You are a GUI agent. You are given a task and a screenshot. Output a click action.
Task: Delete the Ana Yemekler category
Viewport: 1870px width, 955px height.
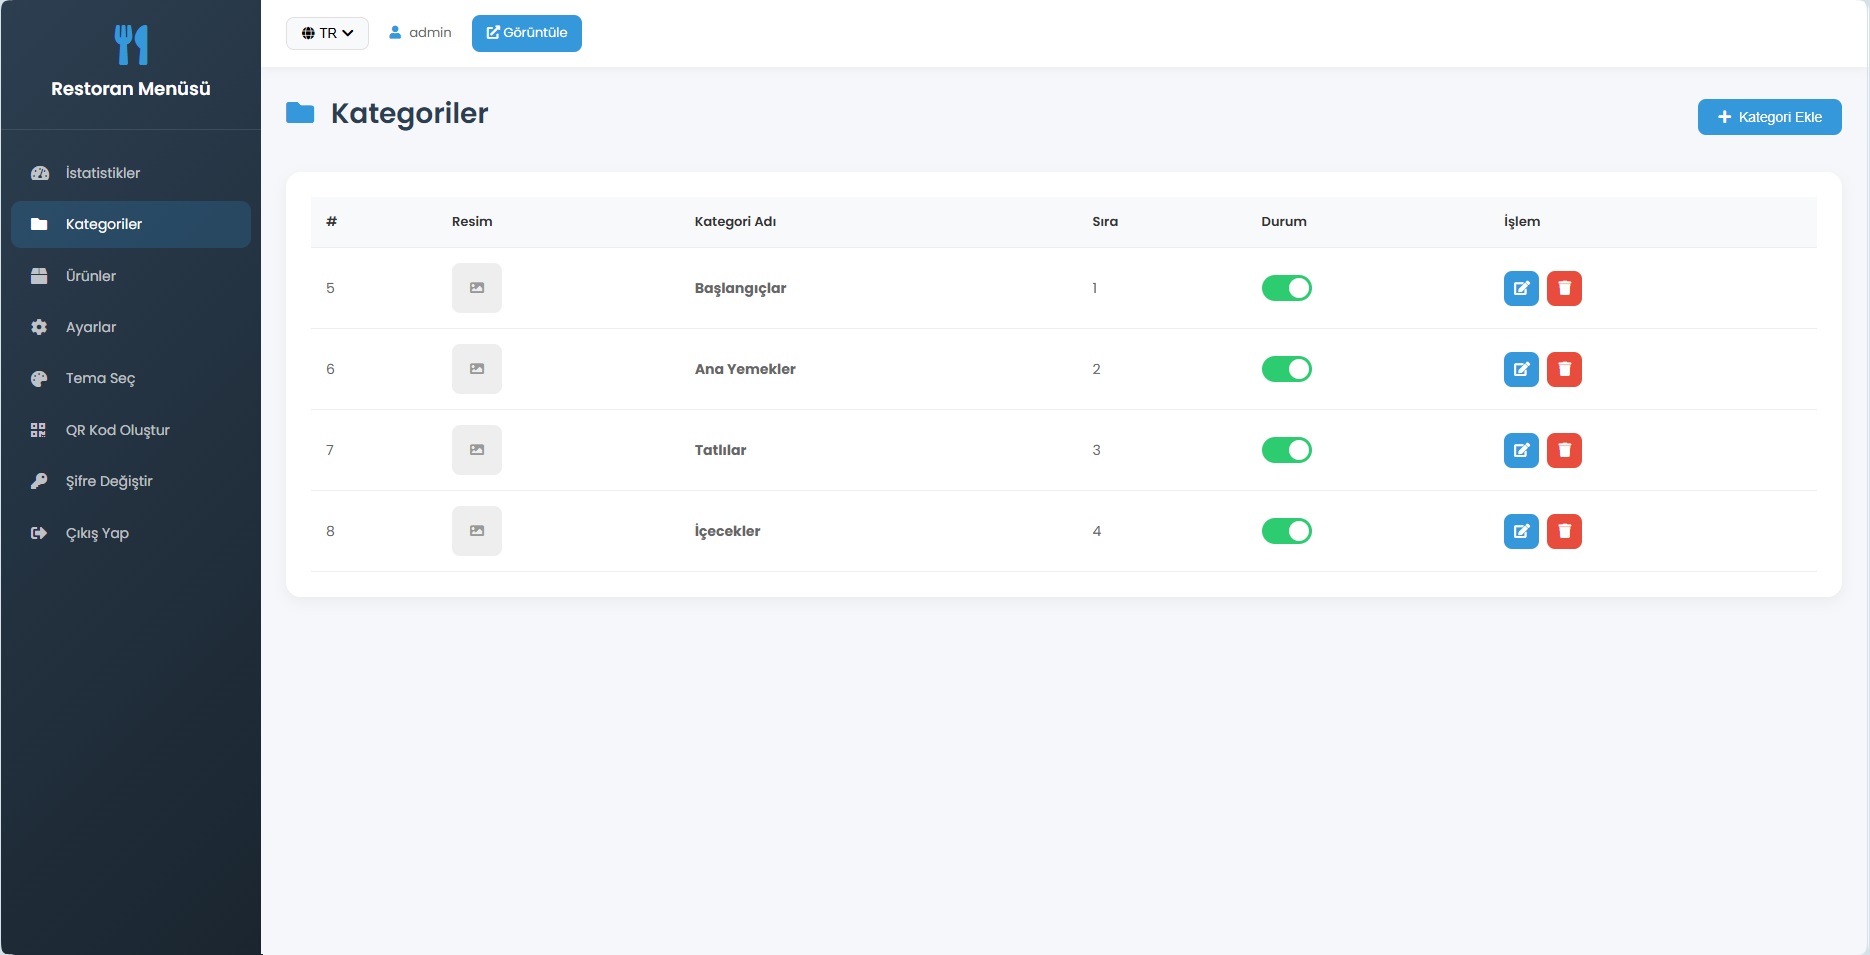tap(1564, 369)
